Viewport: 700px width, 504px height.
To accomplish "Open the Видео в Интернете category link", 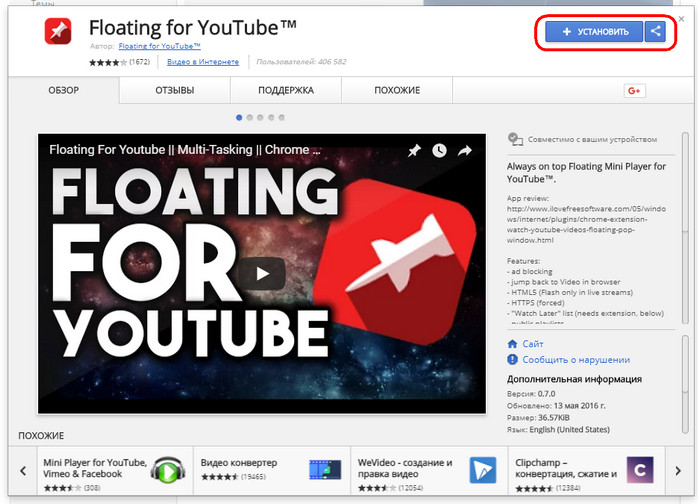I will click(203, 62).
